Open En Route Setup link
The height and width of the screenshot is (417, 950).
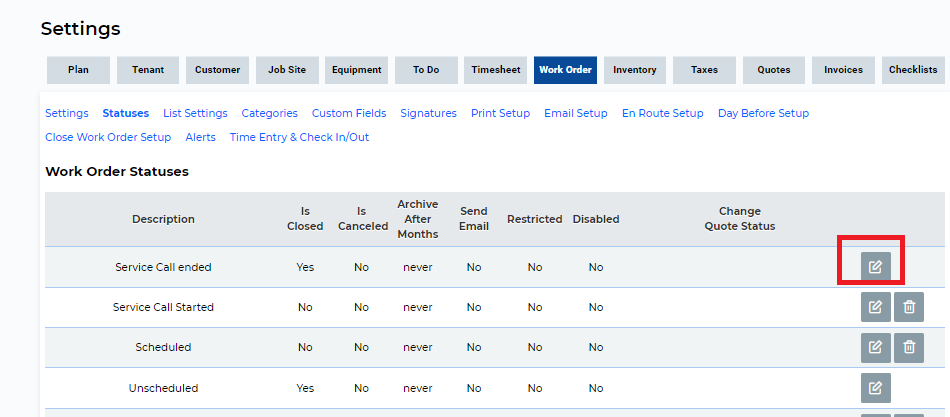663,113
